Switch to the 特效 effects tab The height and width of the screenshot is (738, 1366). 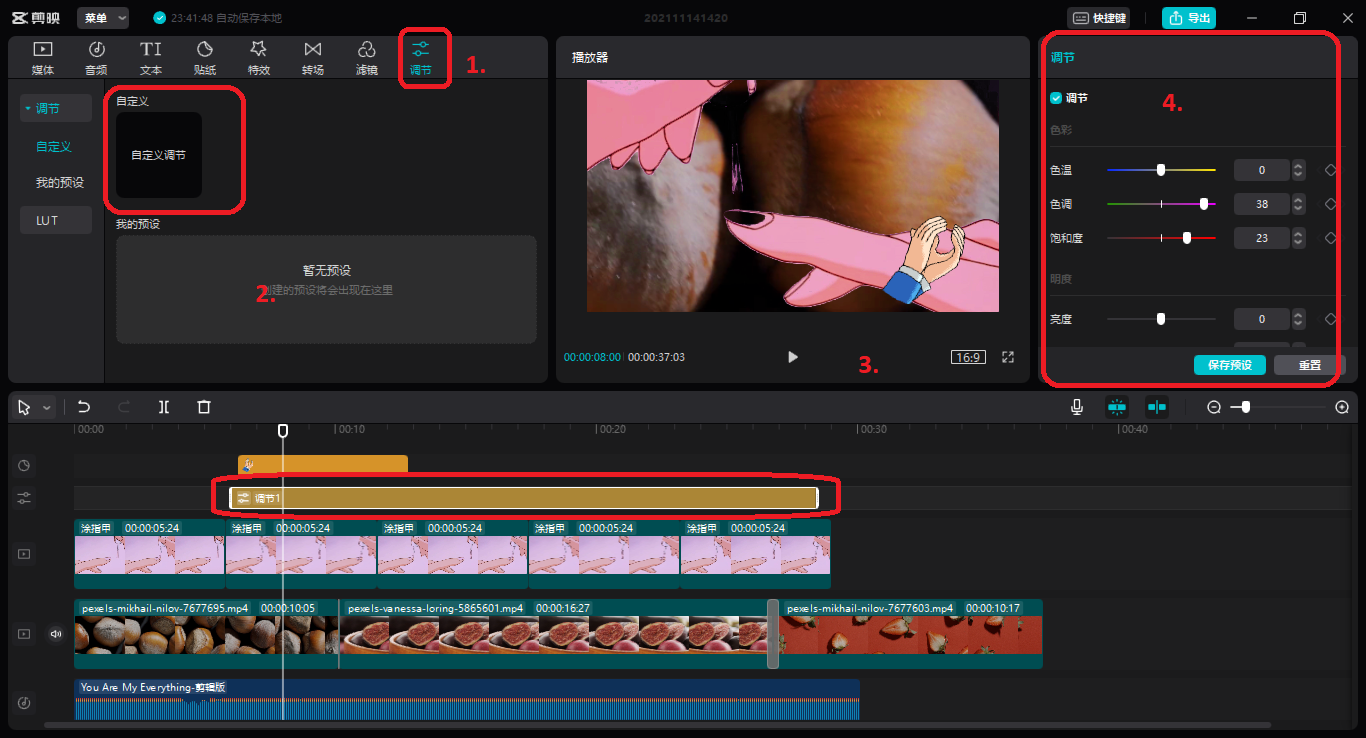tap(259, 58)
